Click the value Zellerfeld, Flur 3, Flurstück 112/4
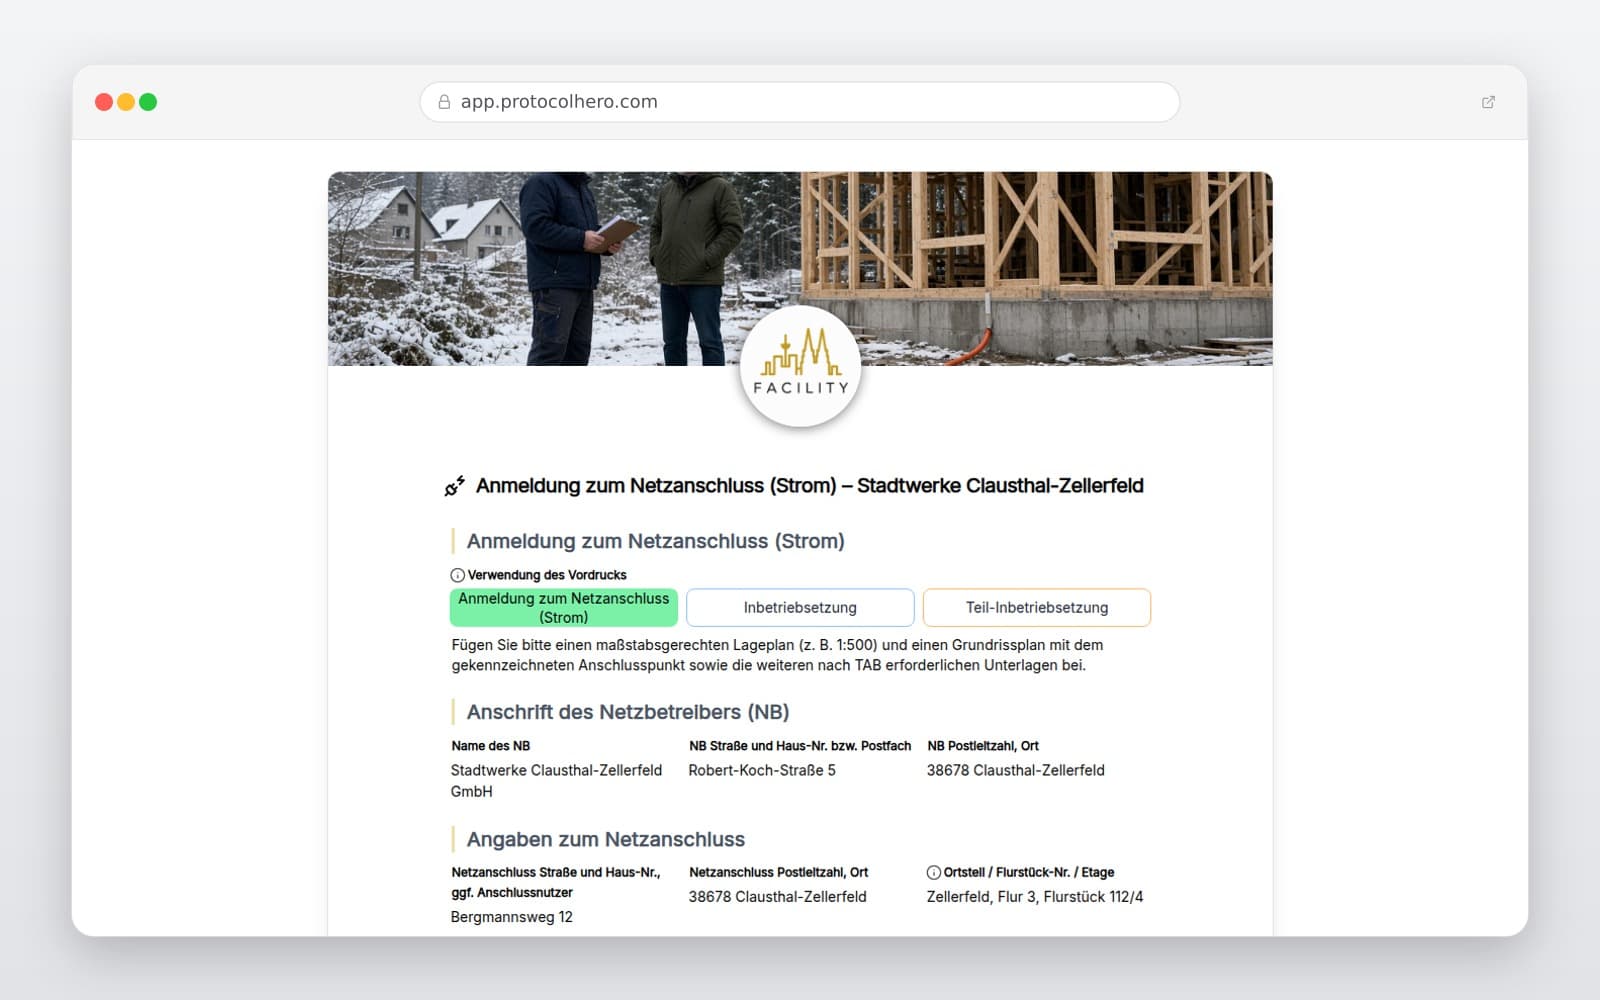 point(1035,897)
